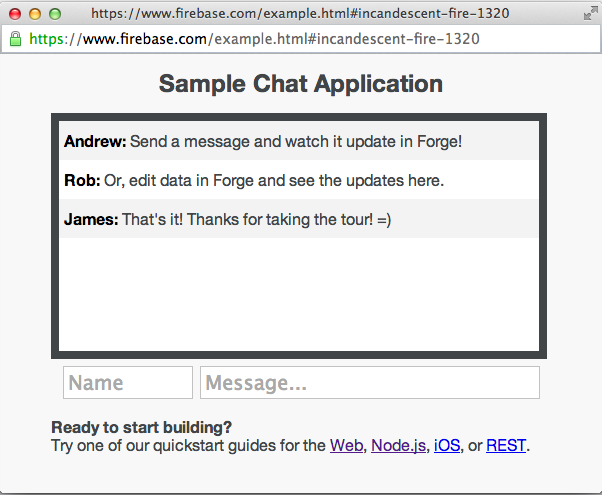This screenshot has height=495, width=602.
Task: Click the green SSL lock icon
Action: coord(15,39)
